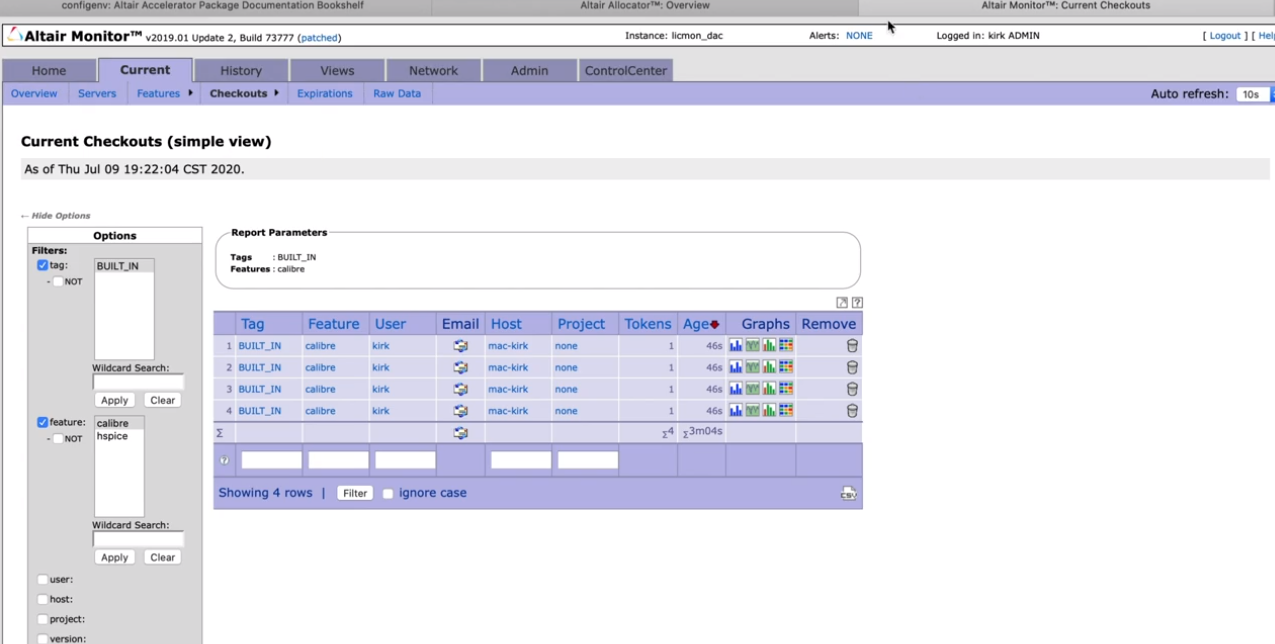
Task: Open the green waveform graph in row 1
Action: coord(752,346)
